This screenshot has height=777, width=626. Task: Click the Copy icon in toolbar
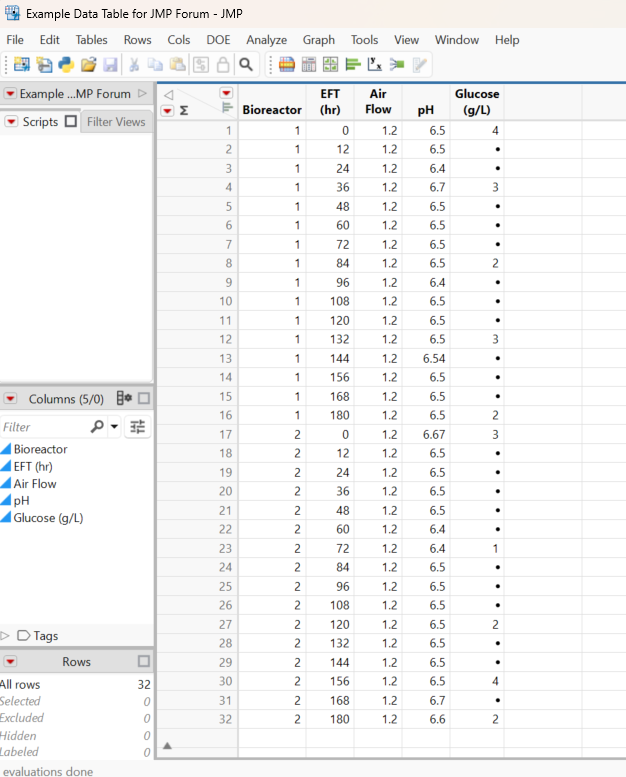click(156, 64)
